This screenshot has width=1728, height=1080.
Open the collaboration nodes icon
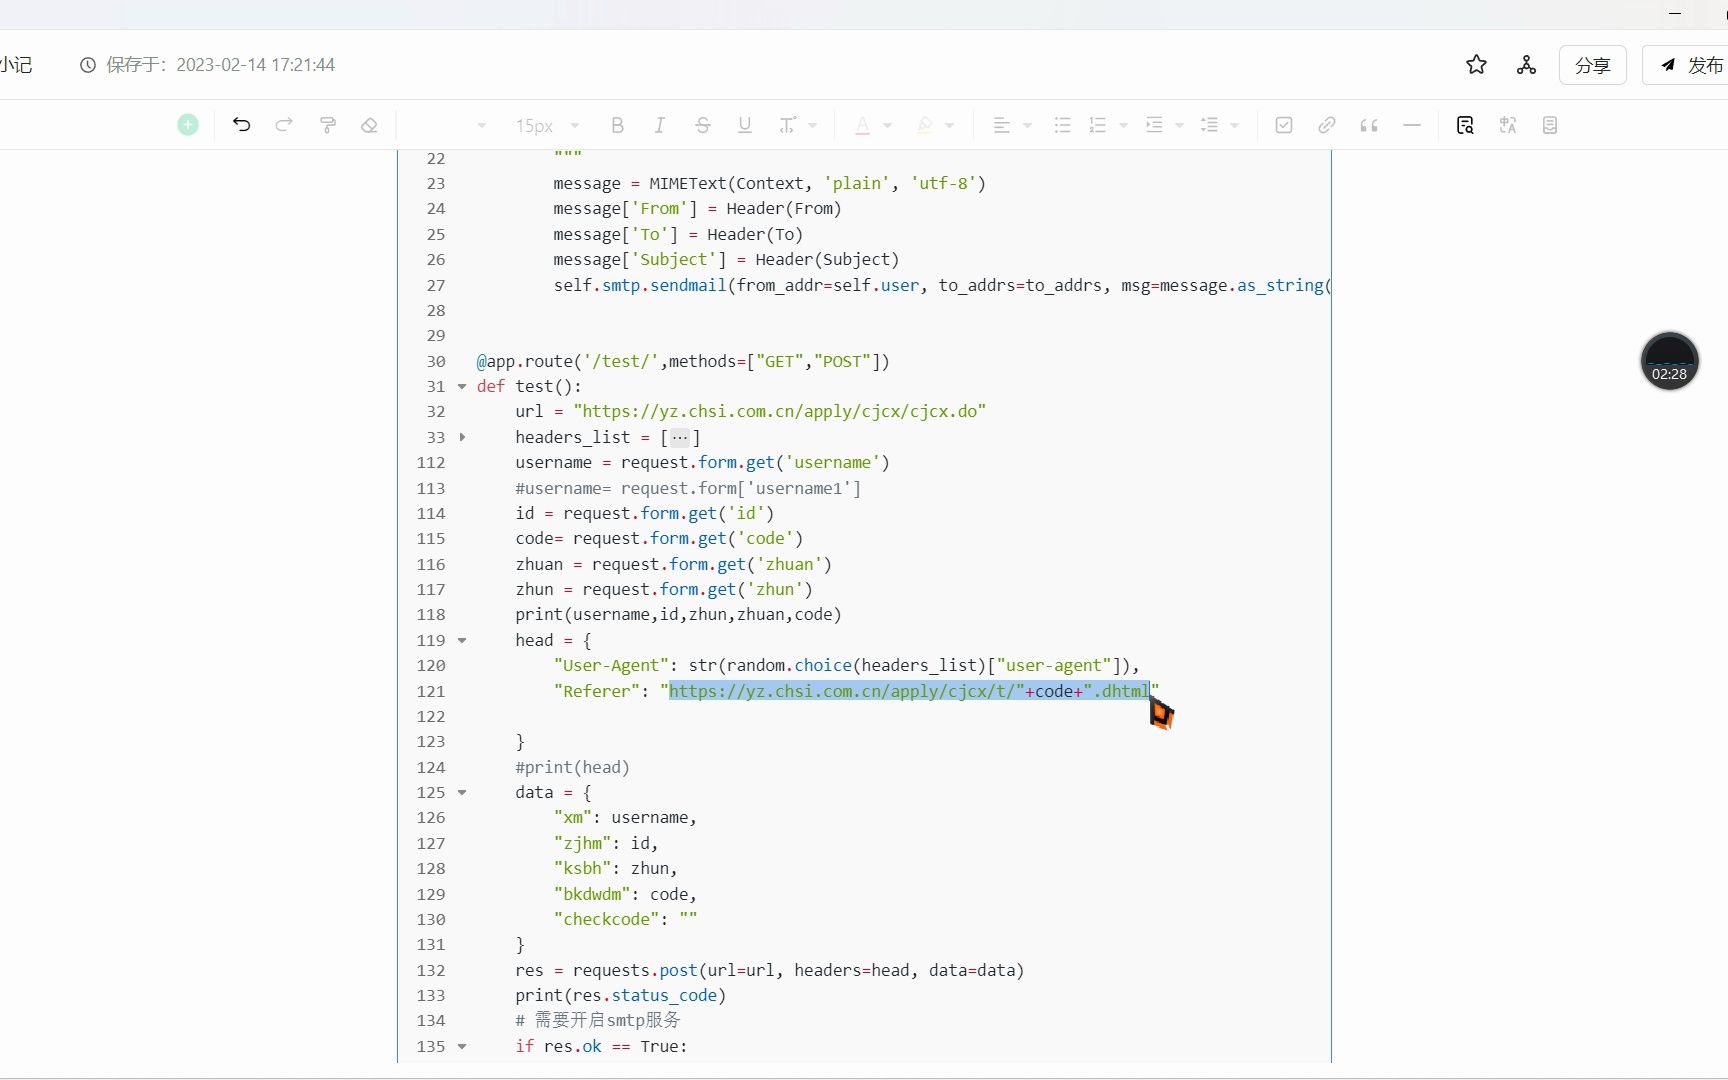(x=1526, y=65)
